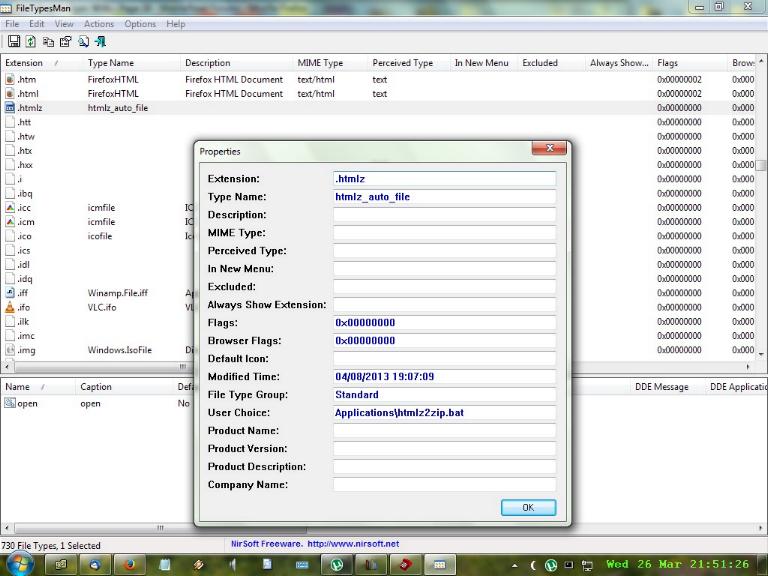This screenshot has width=768, height=576.
Task: Select the .icm file type icon
Action: [x=10, y=222]
